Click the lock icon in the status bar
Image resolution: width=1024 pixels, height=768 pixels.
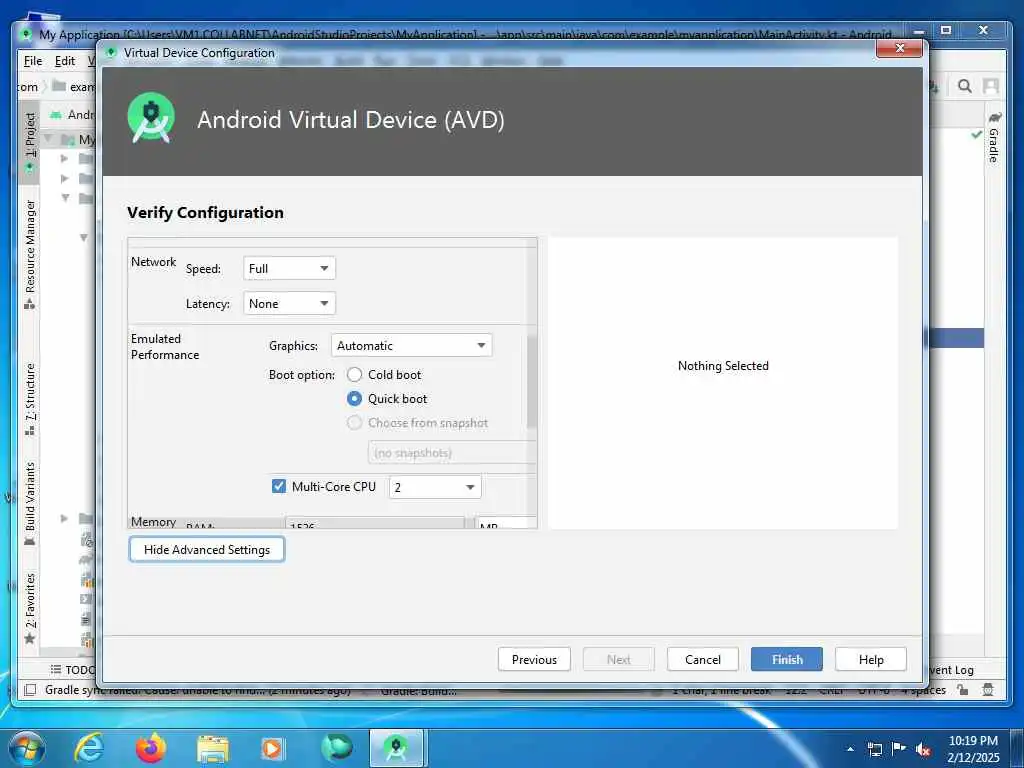click(963, 690)
